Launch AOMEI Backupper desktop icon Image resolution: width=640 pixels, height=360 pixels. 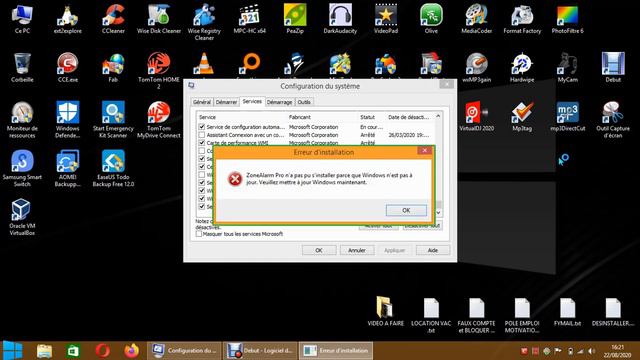pos(68,168)
